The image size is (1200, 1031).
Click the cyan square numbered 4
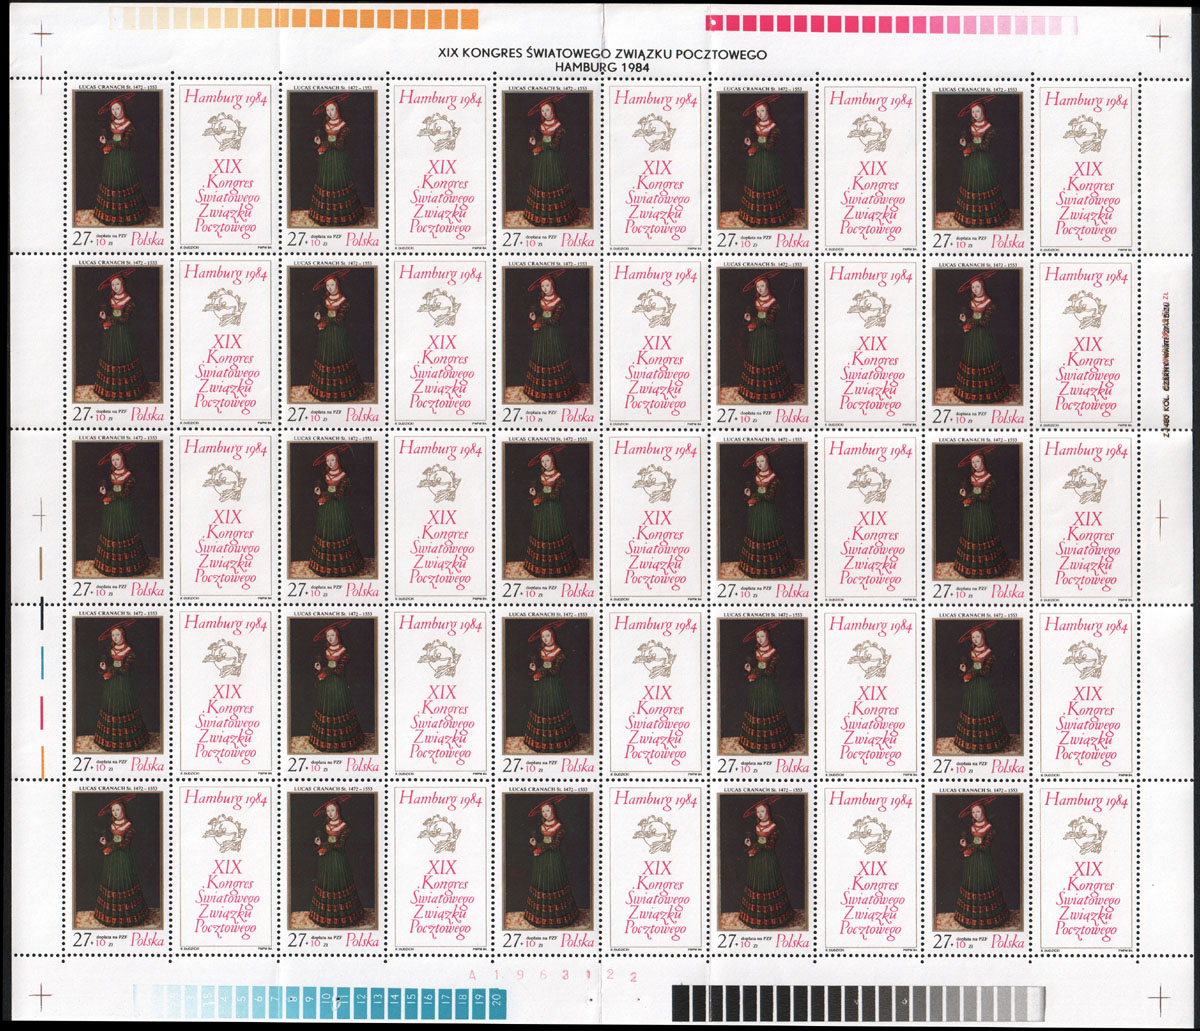(224, 1003)
